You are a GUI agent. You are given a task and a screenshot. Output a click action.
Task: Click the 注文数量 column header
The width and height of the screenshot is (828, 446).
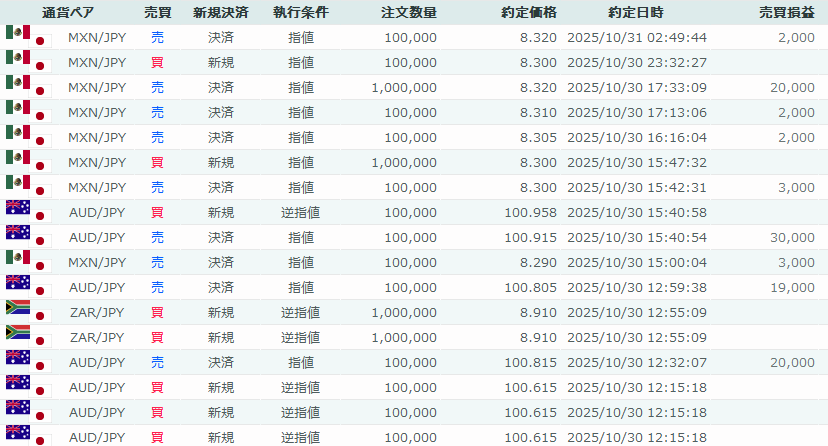(408, 13)
